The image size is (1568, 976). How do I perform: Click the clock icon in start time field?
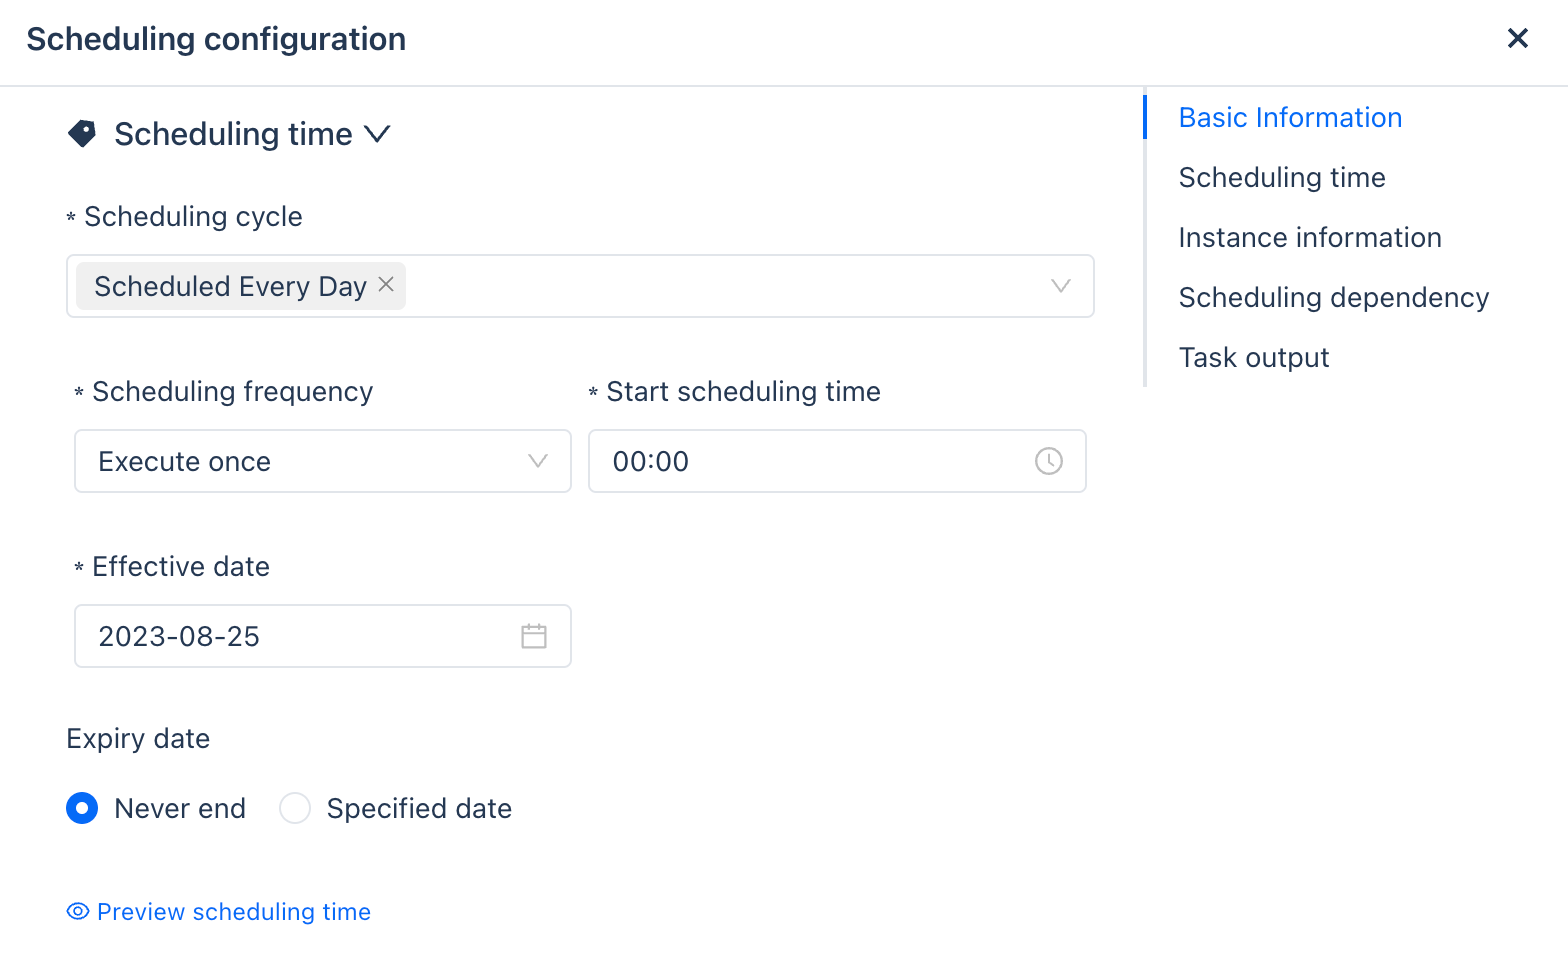tap(1048, 461)
